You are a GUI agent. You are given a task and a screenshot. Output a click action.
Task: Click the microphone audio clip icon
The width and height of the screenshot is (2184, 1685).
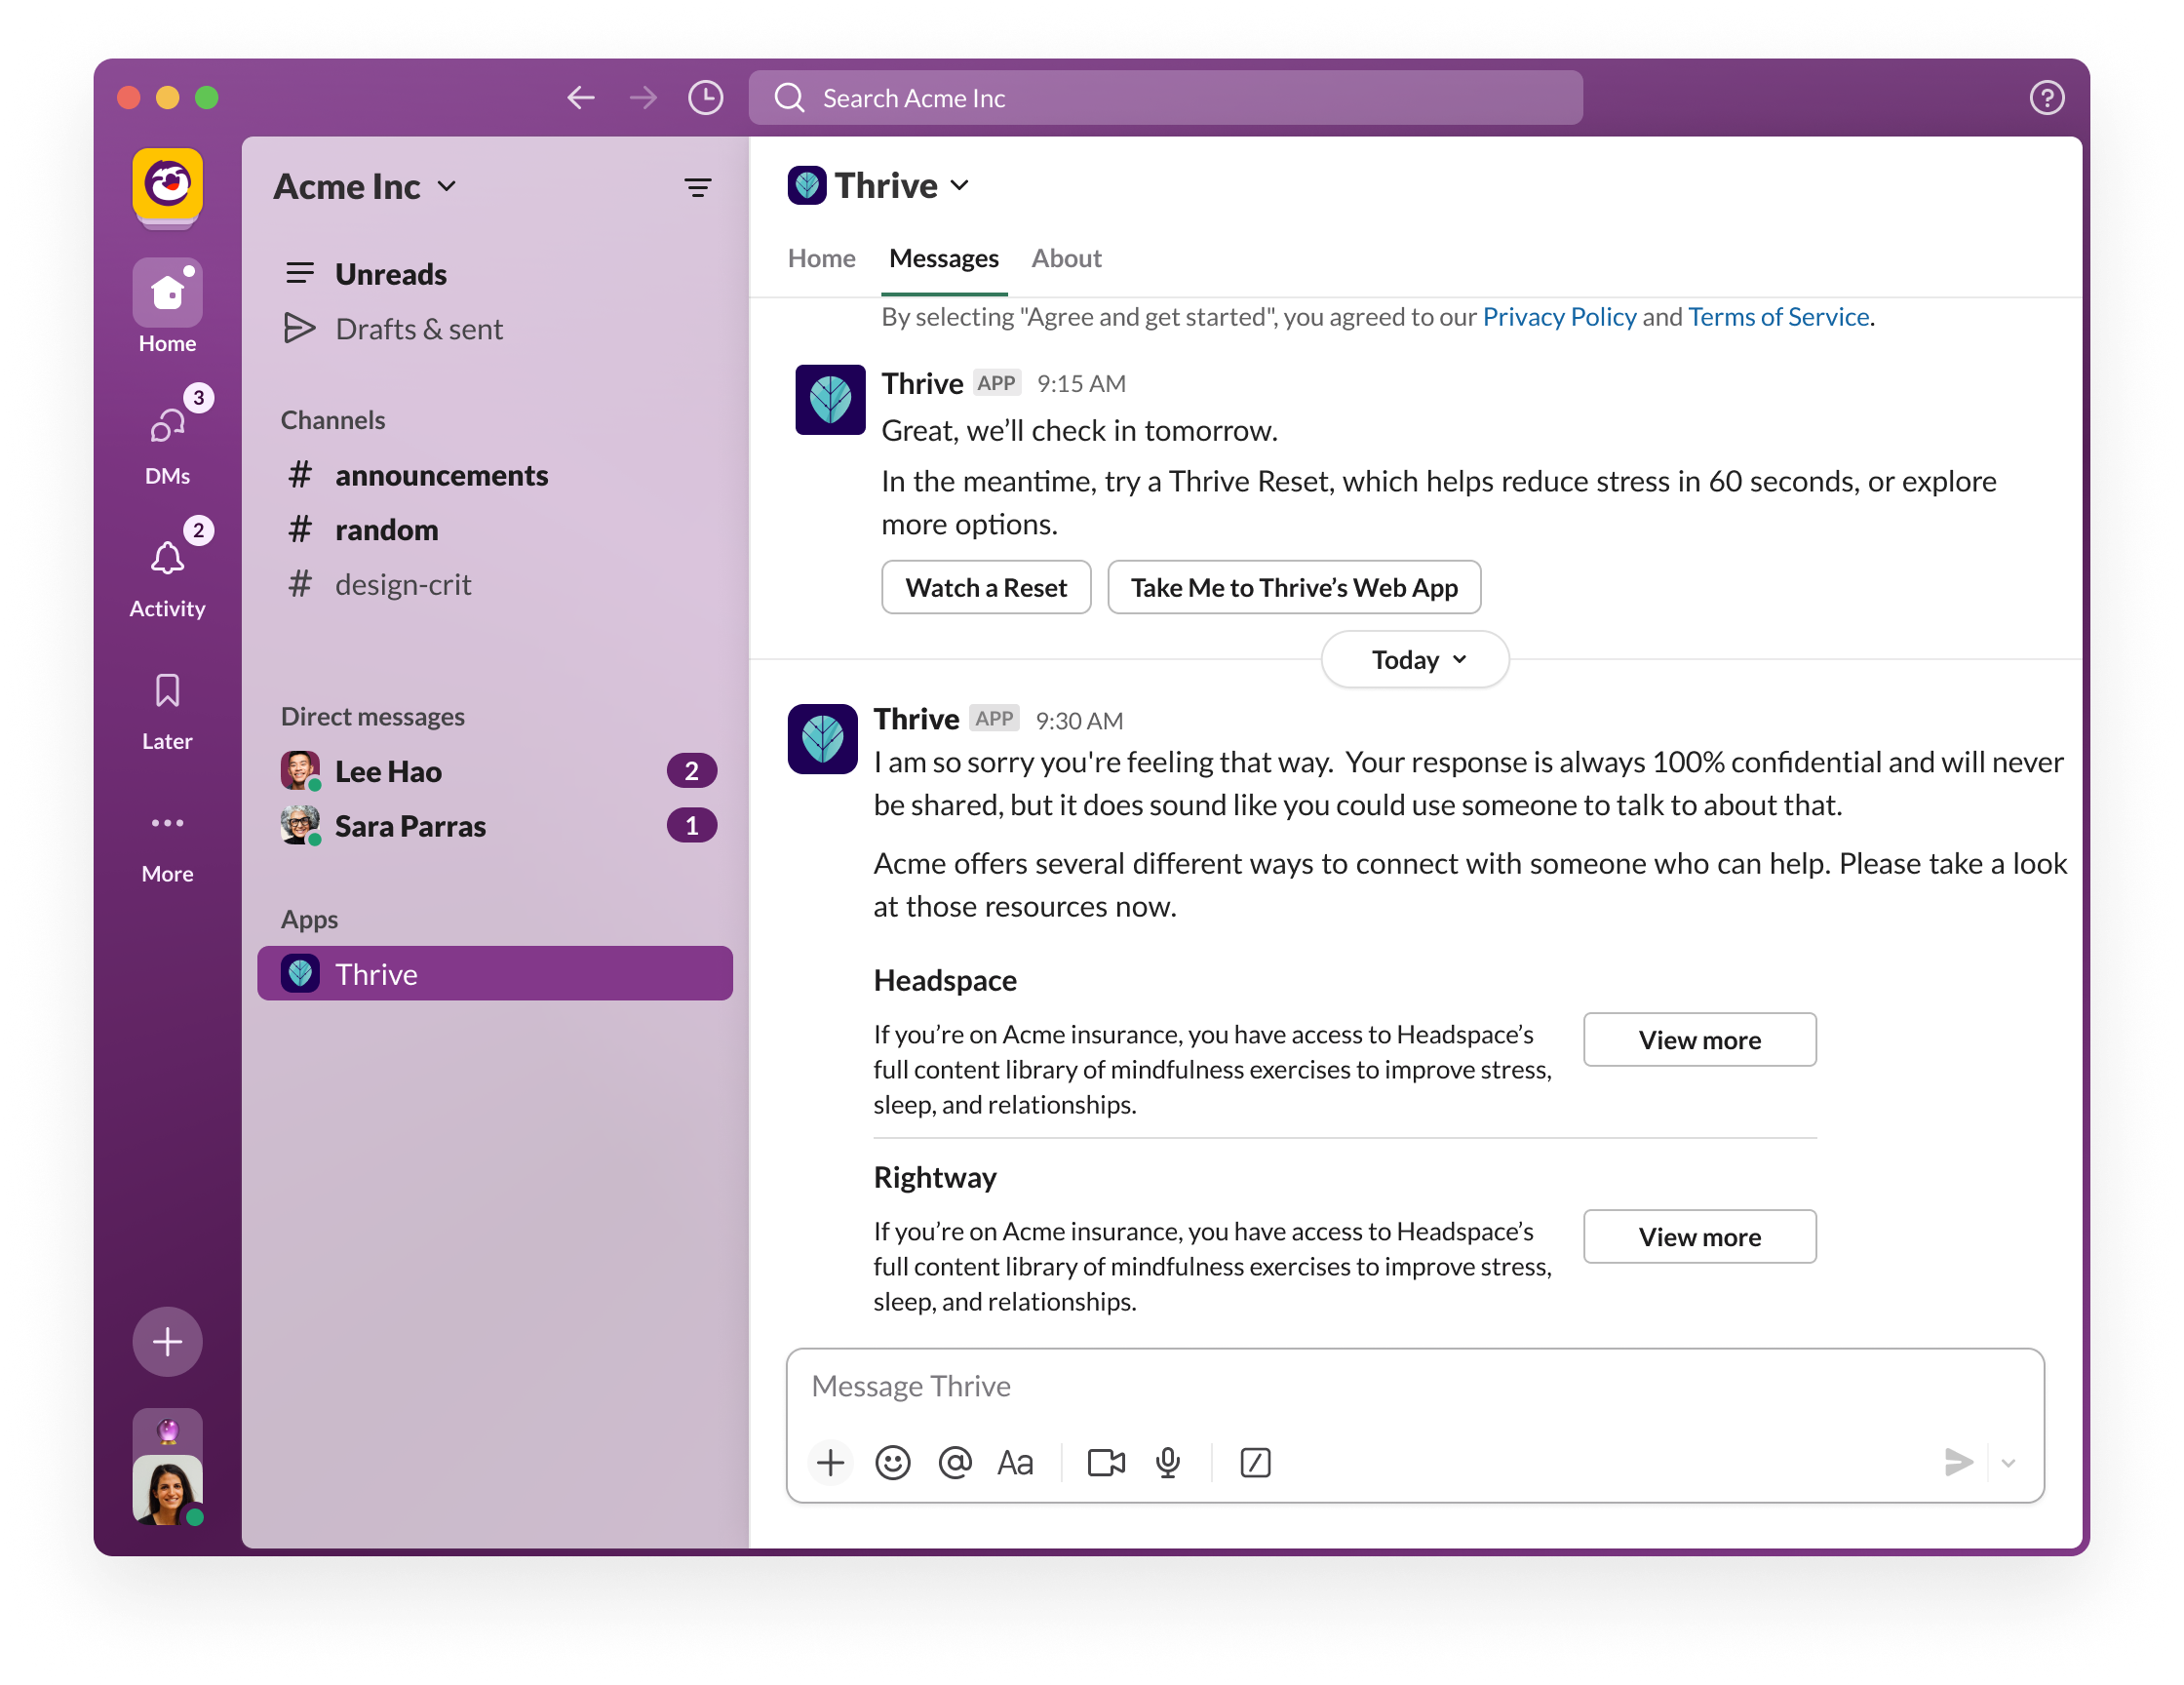[x=1168, y=1463]
